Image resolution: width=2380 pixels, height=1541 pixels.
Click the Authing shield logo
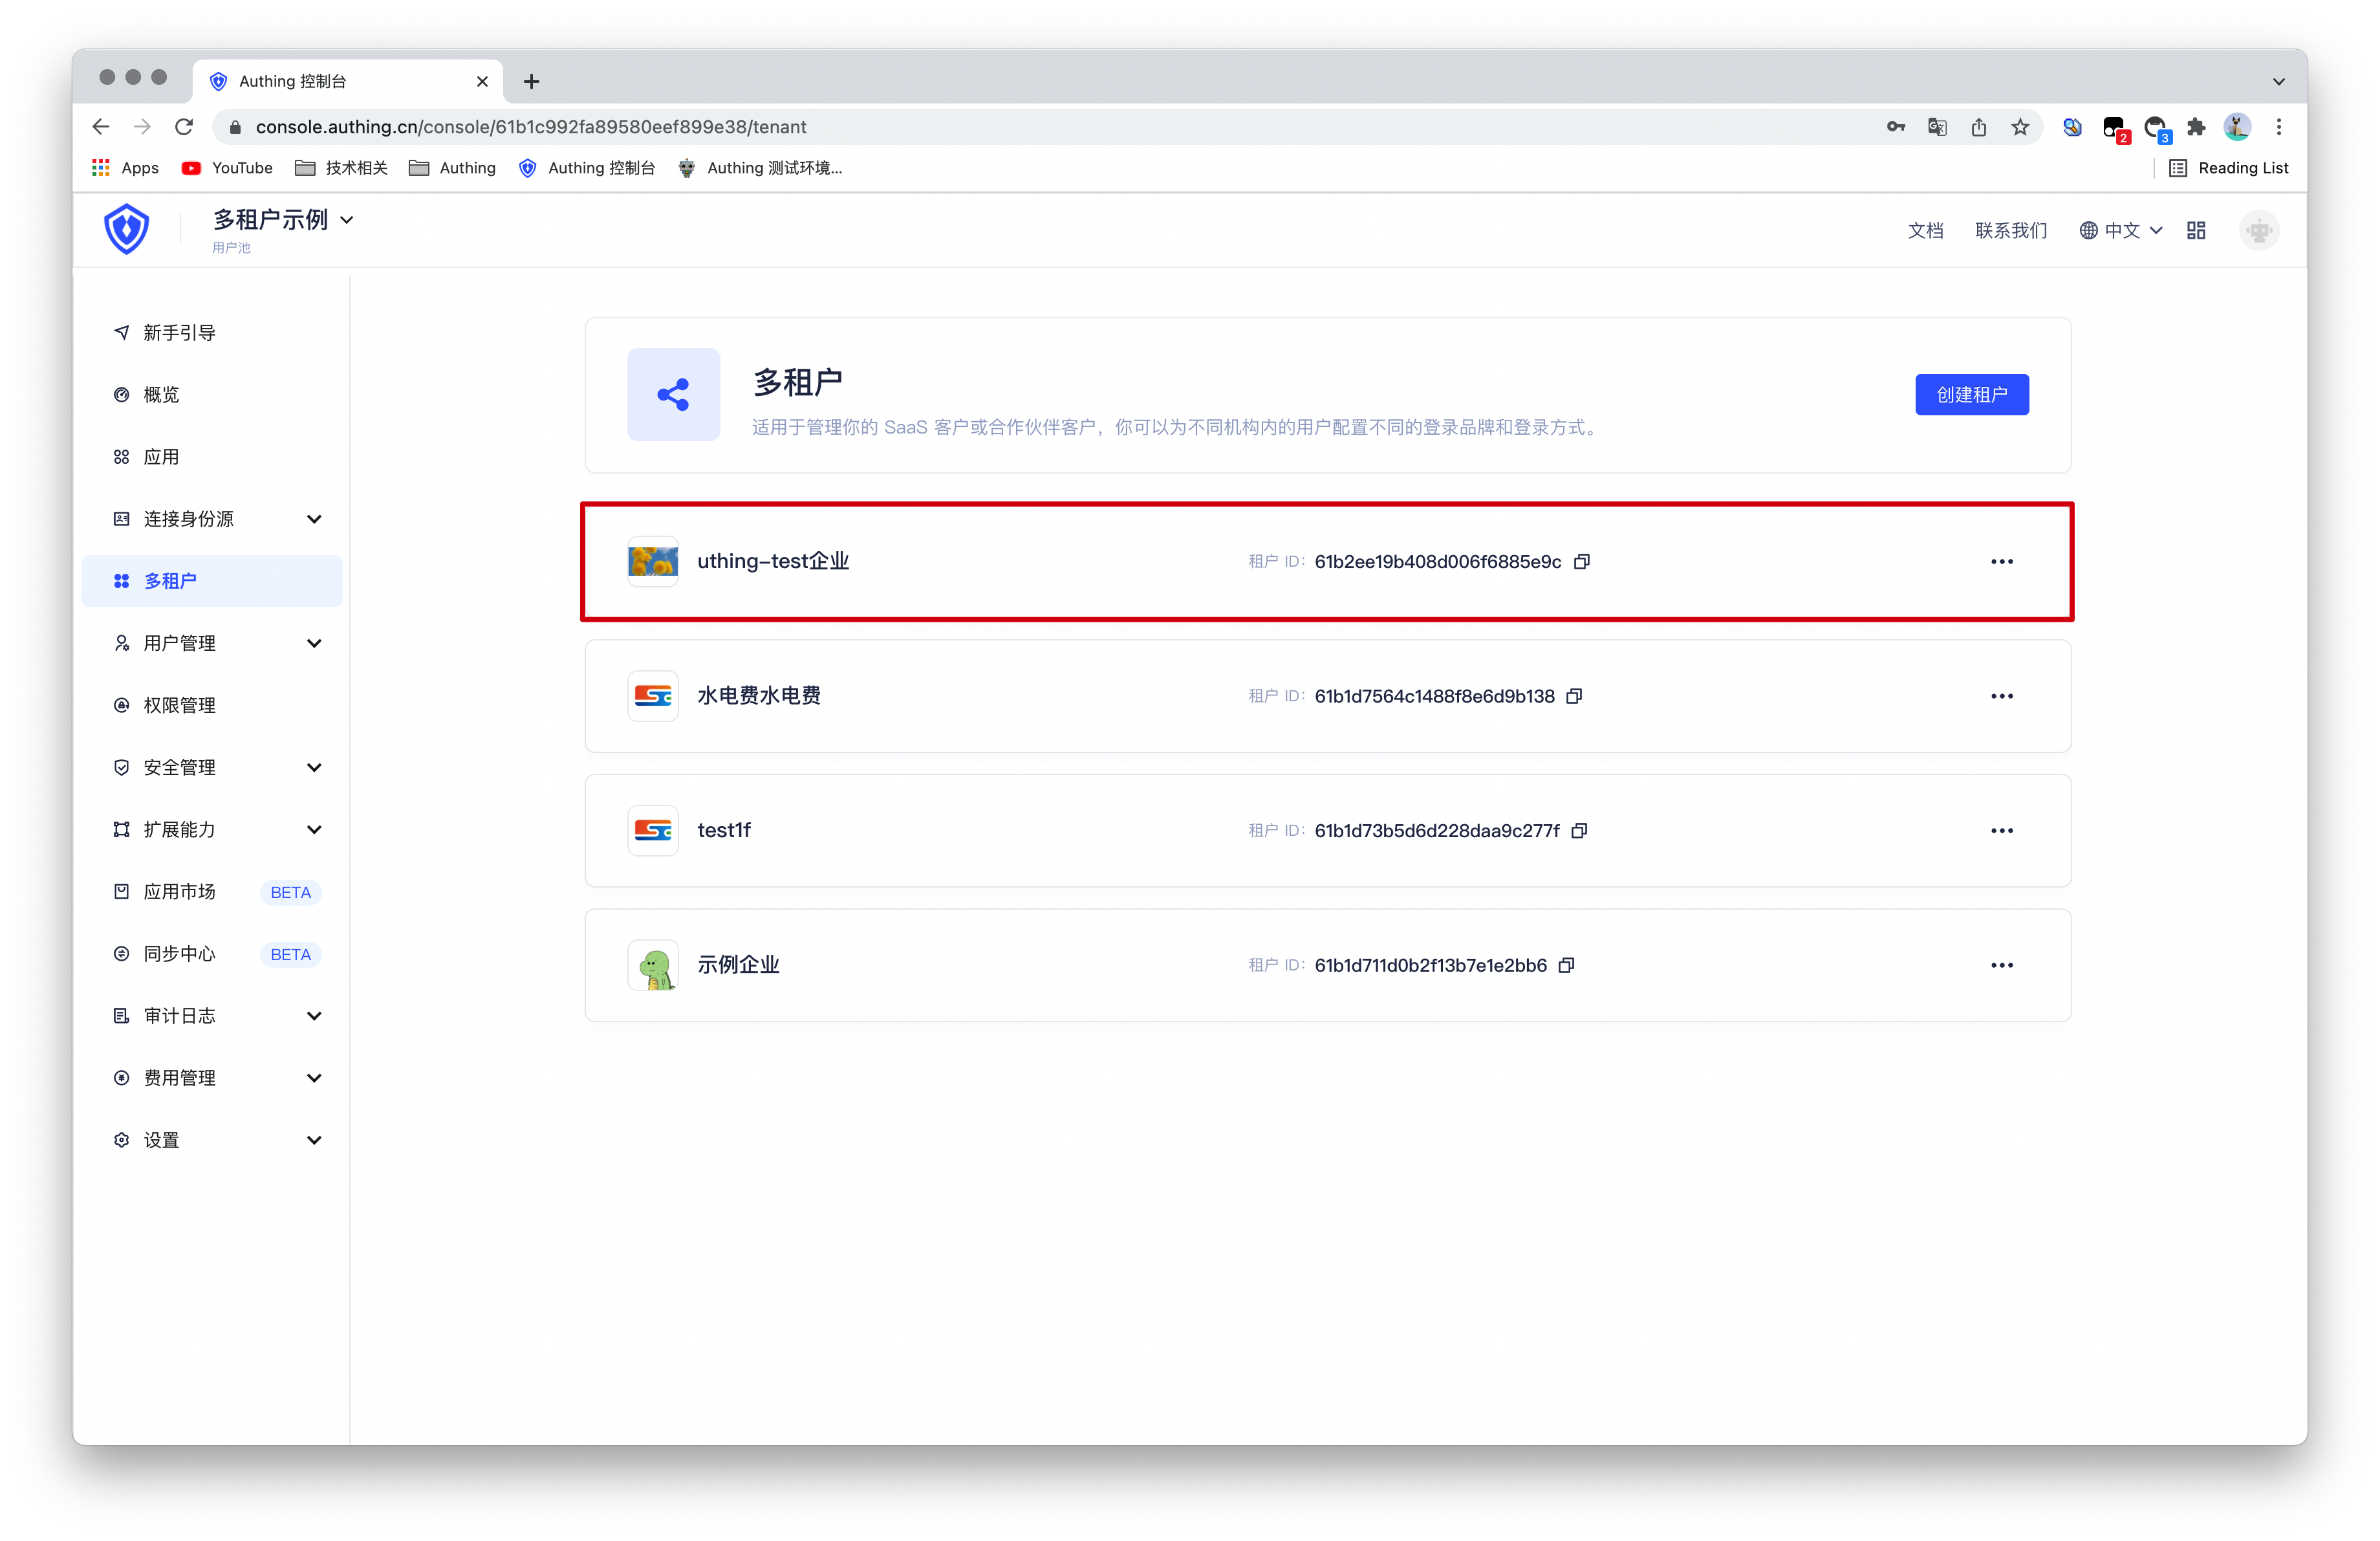point(127,229)
